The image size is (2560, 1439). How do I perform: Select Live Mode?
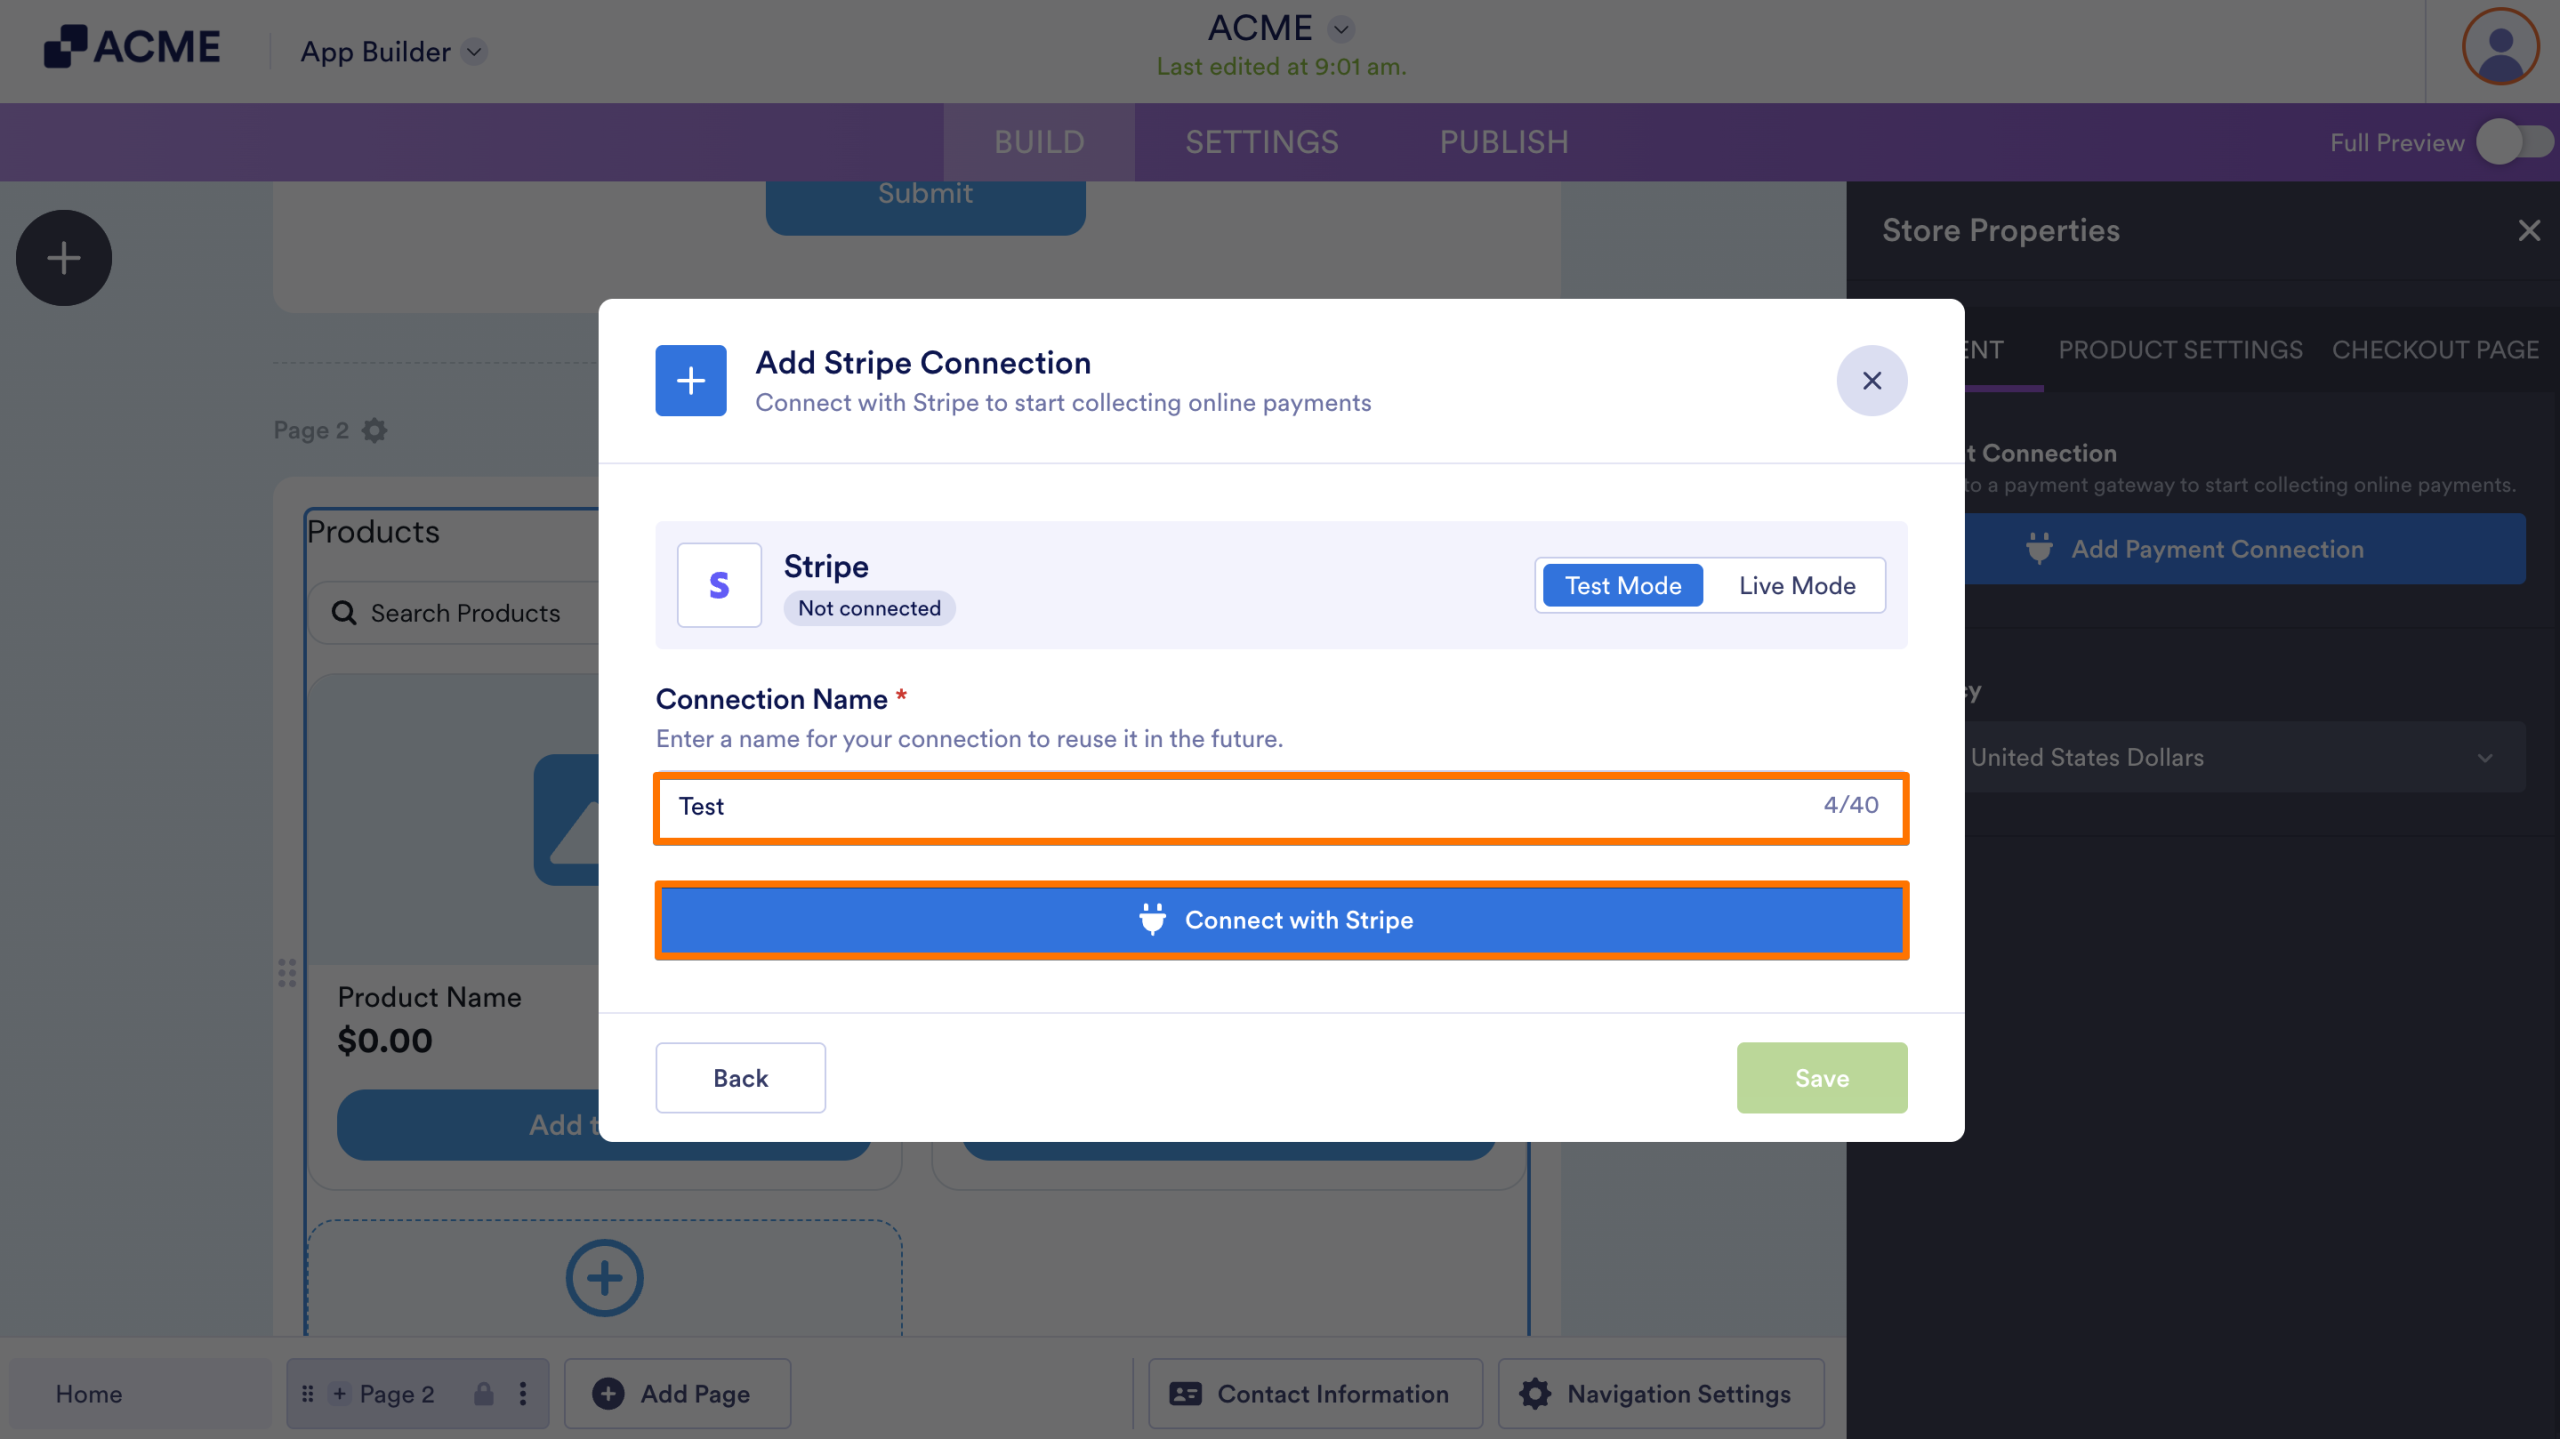[x=1797, y=585]
